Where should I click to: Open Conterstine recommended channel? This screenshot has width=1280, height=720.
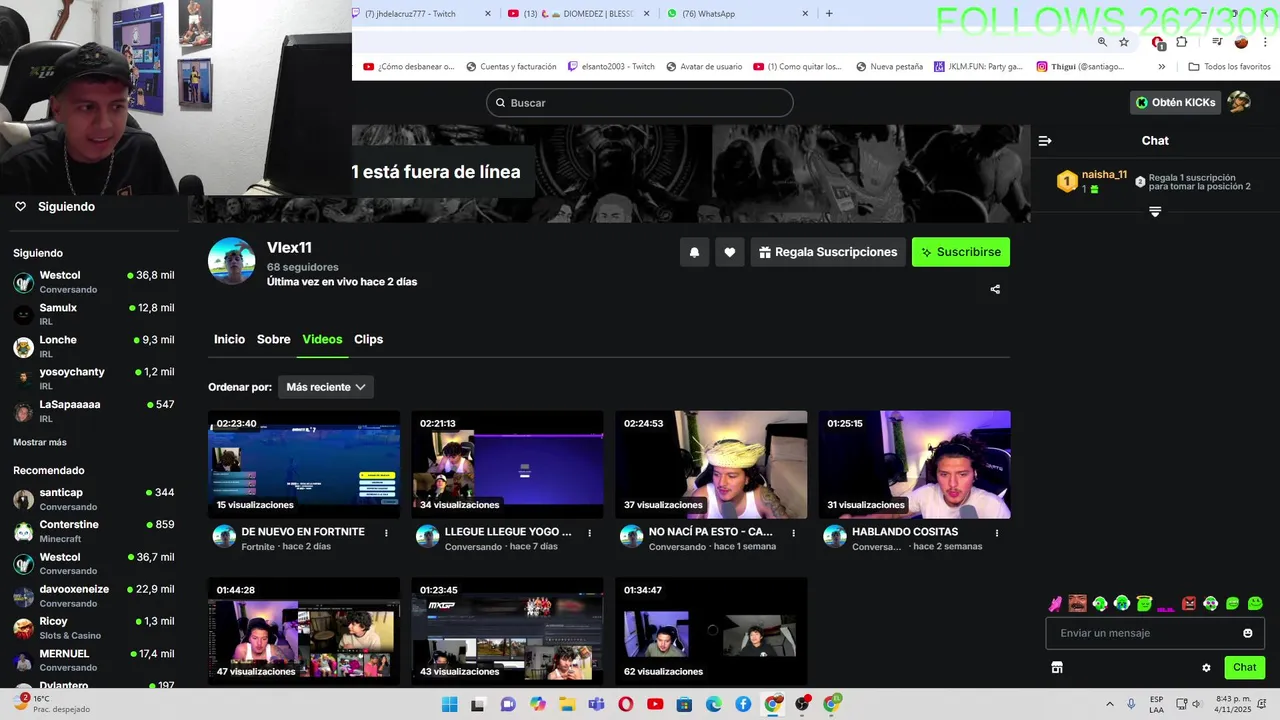coord(94,531)
